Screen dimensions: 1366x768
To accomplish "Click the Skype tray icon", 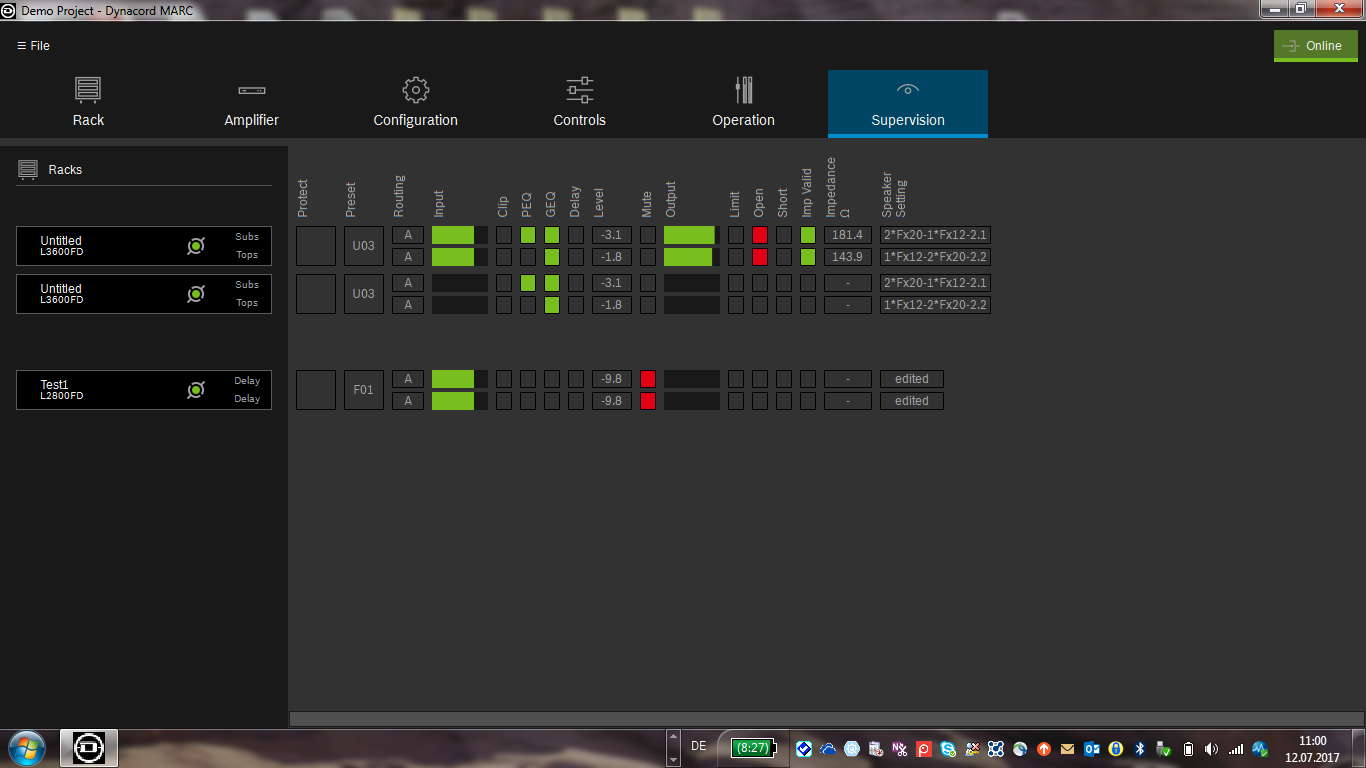I will coord(947,748).
